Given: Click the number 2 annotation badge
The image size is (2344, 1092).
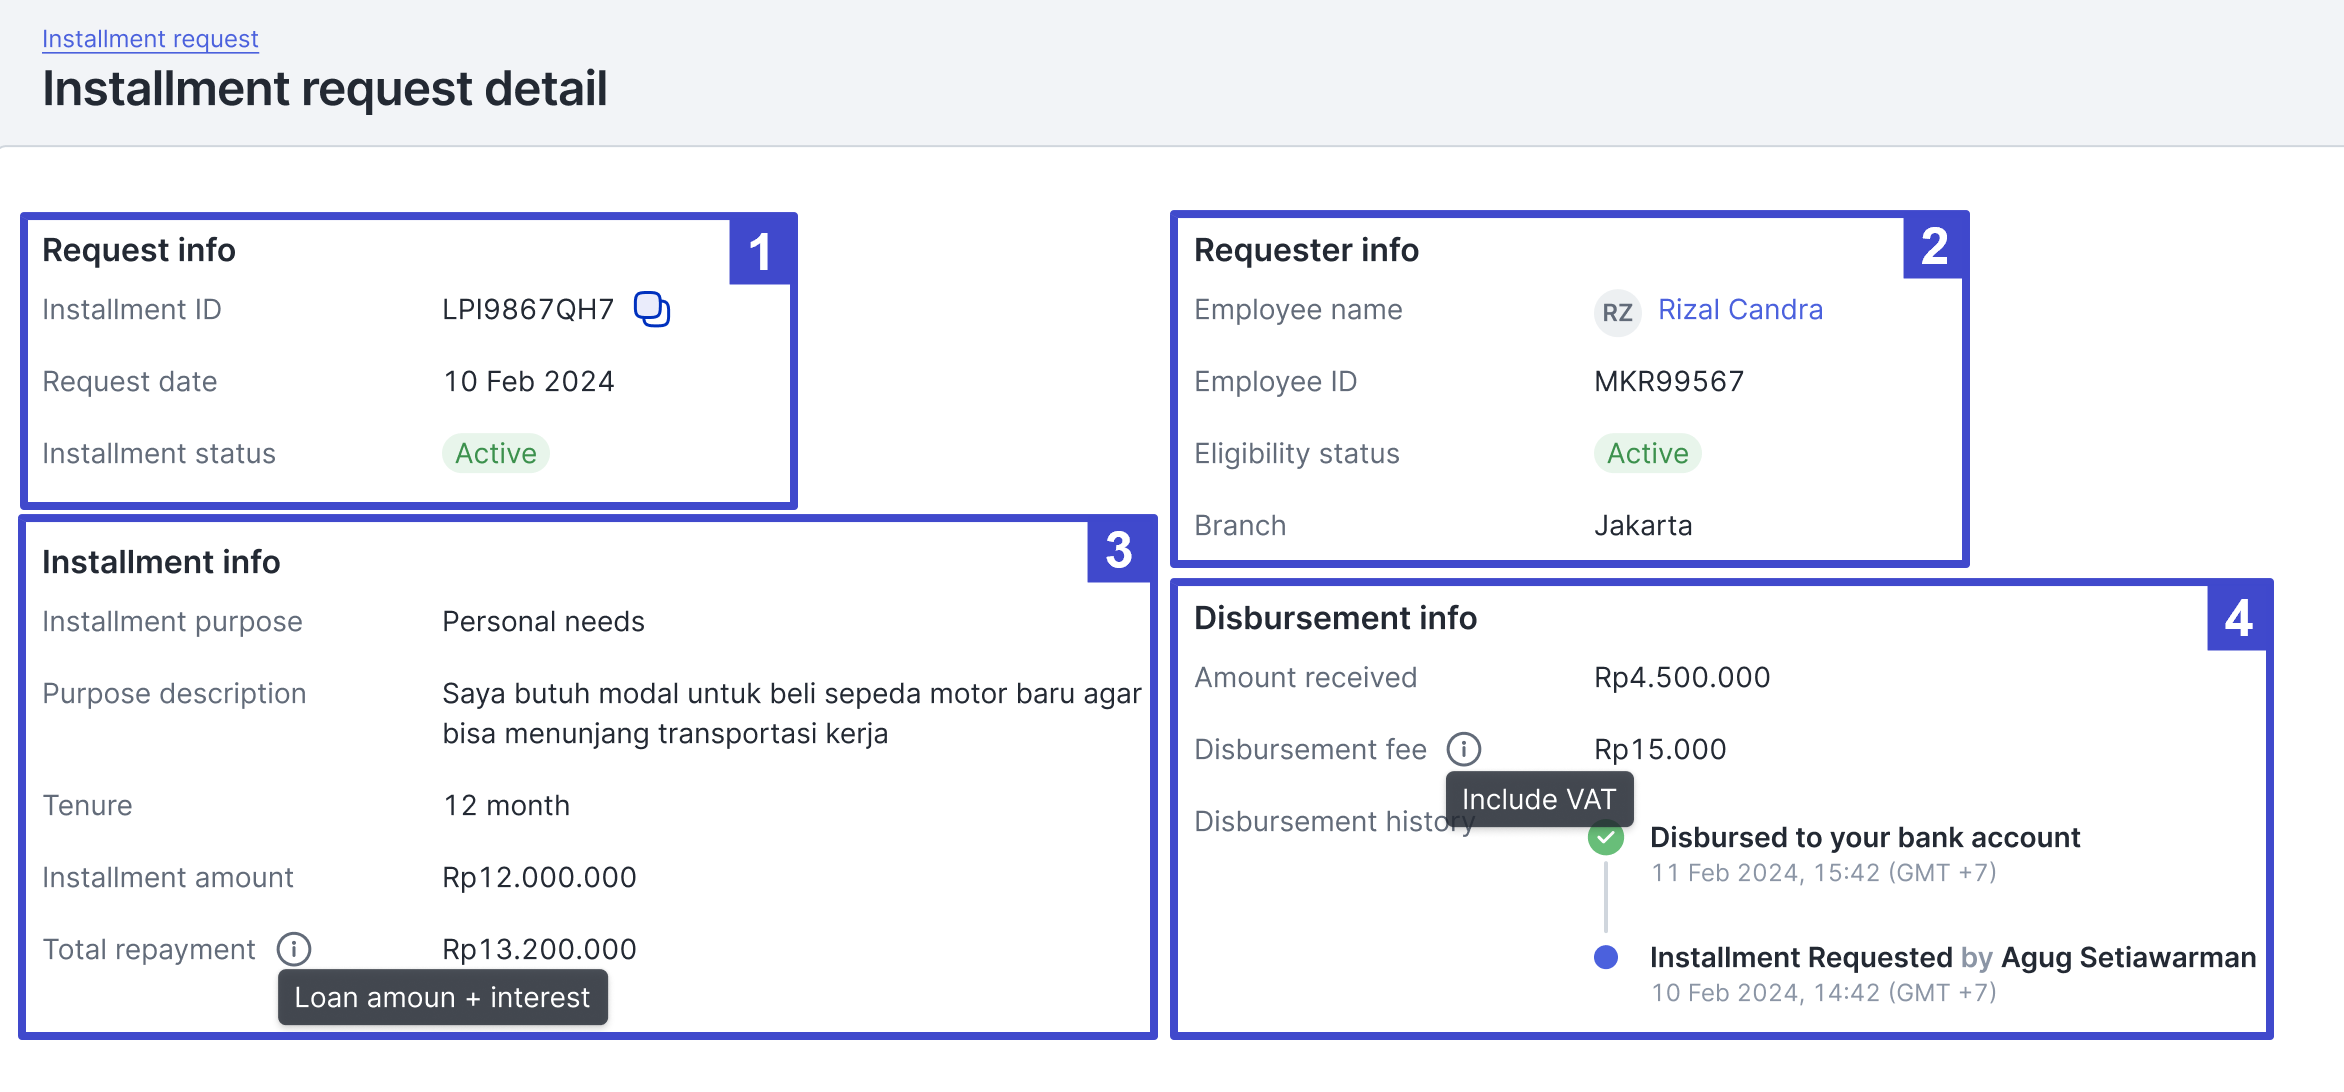Looking at the screenshot, I should coord(1934,247).
